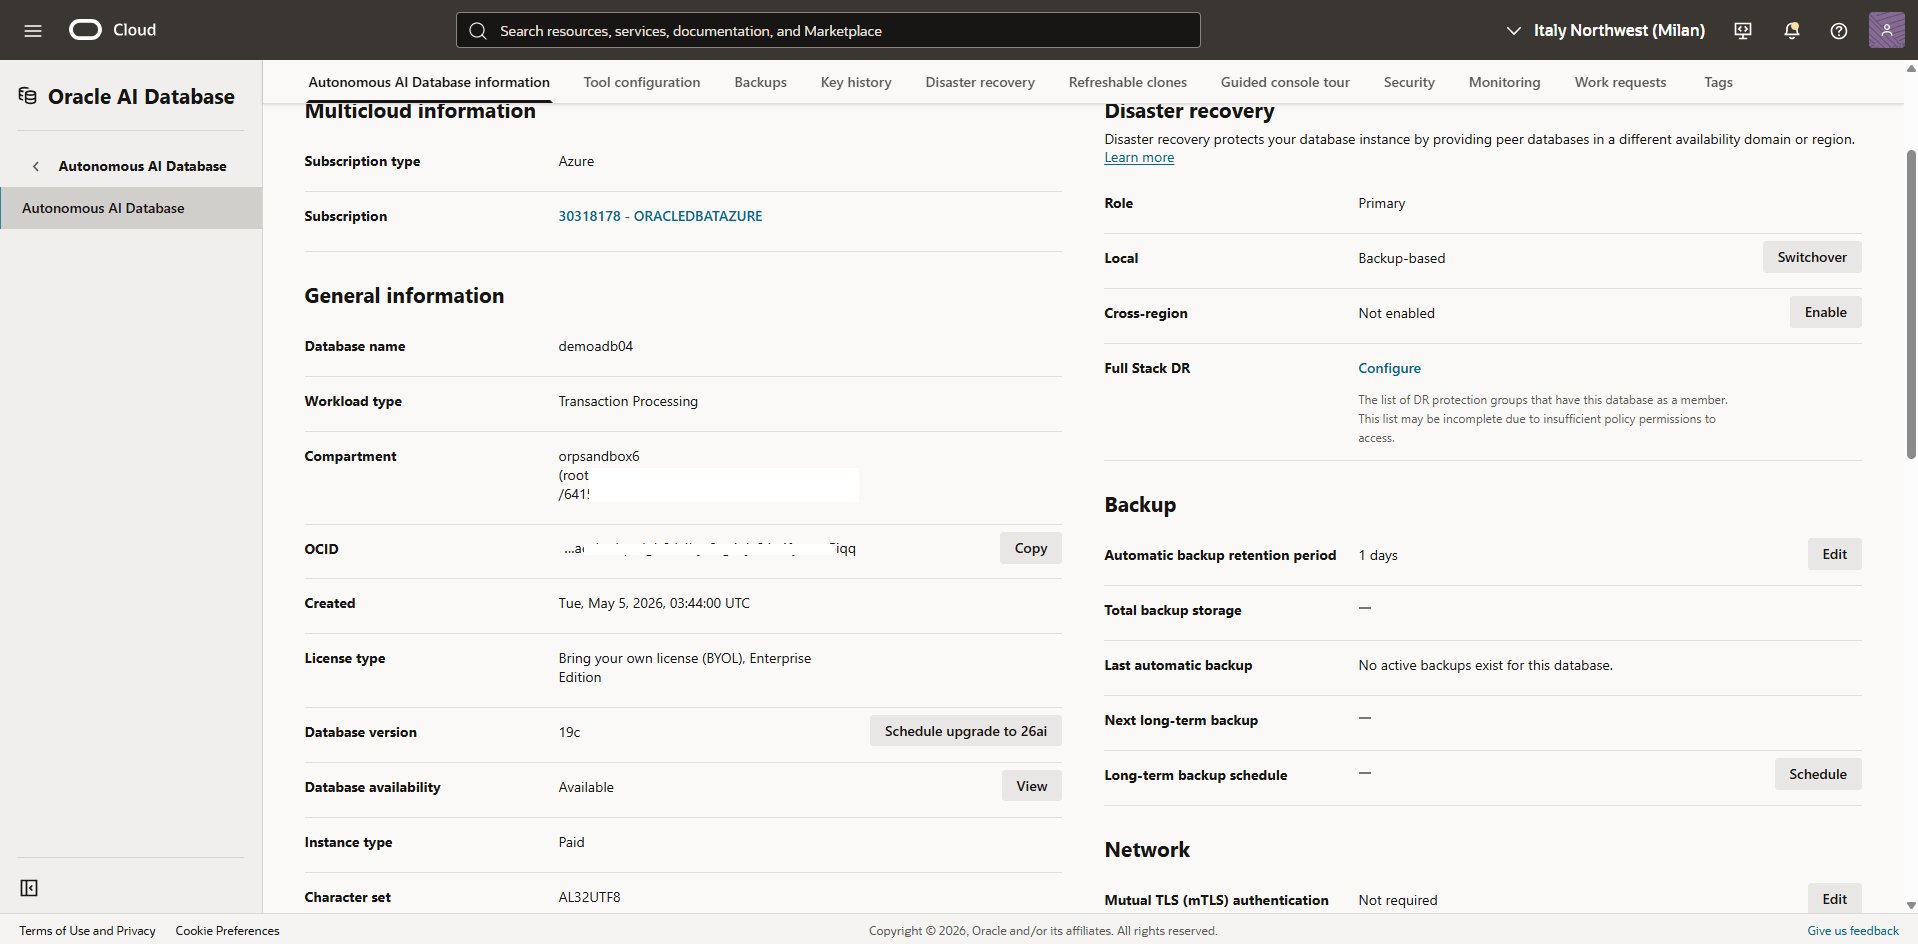Screen dimensions: 1918x944
Task: Enable cross-region disaster recovery
Action: [1825, 312]
